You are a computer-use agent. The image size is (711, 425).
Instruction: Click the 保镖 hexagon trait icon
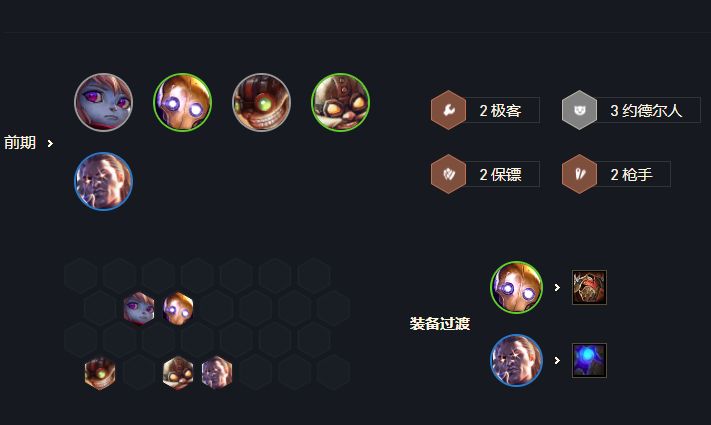pos(448,174)
